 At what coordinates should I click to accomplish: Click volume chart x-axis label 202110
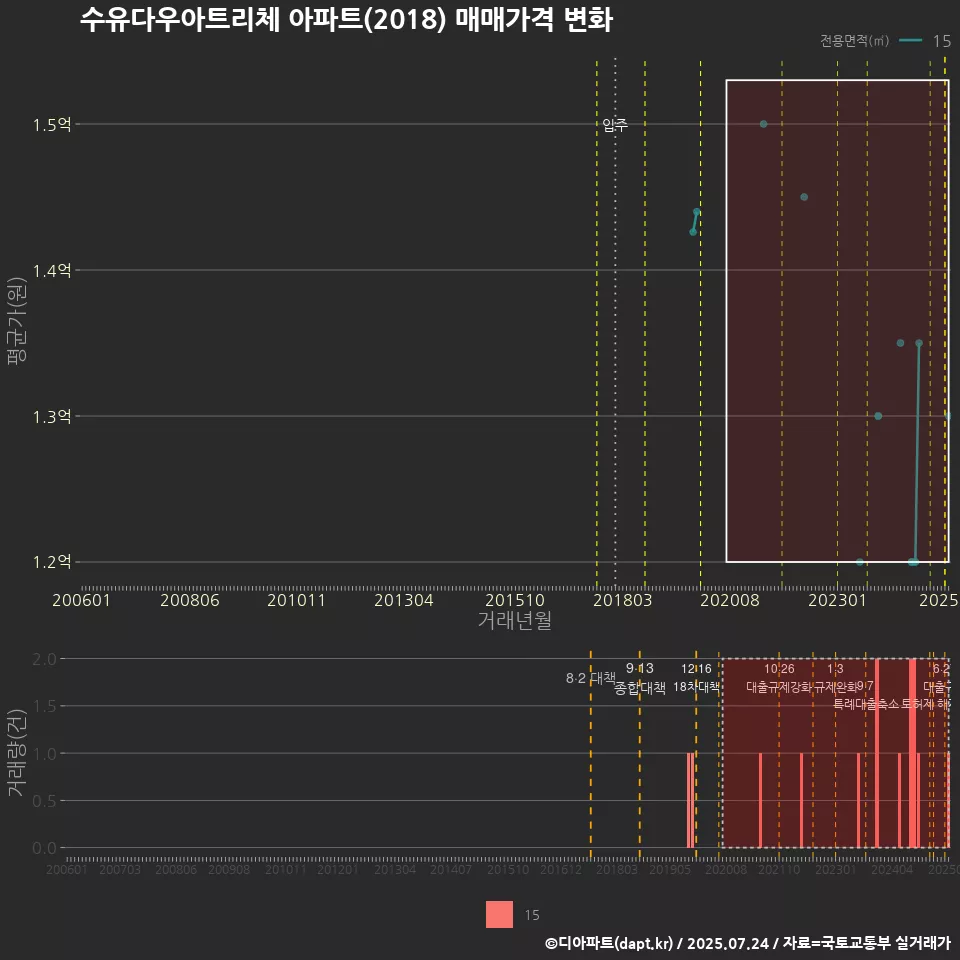(779, 869)
